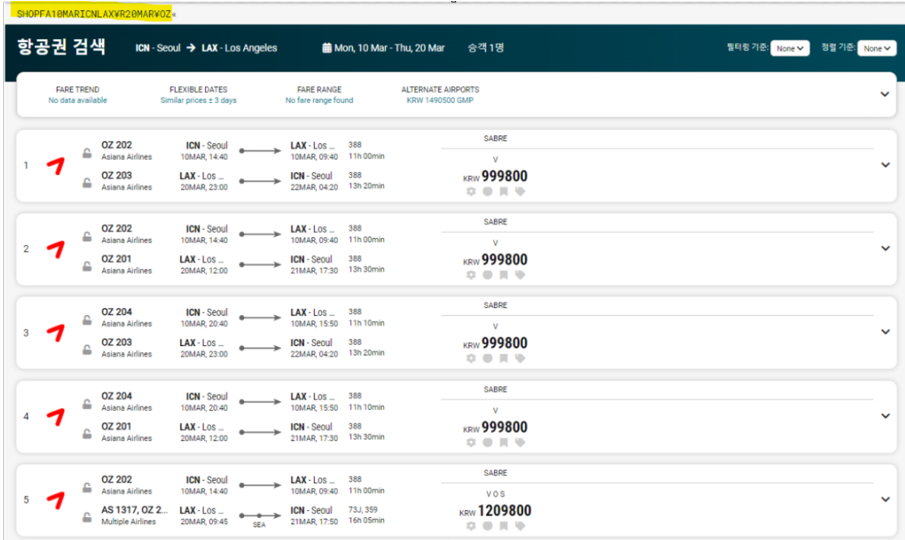Open the 정렬 기준 None dropdown
Viewport: 905px width, 540px height.
[877, 48]
